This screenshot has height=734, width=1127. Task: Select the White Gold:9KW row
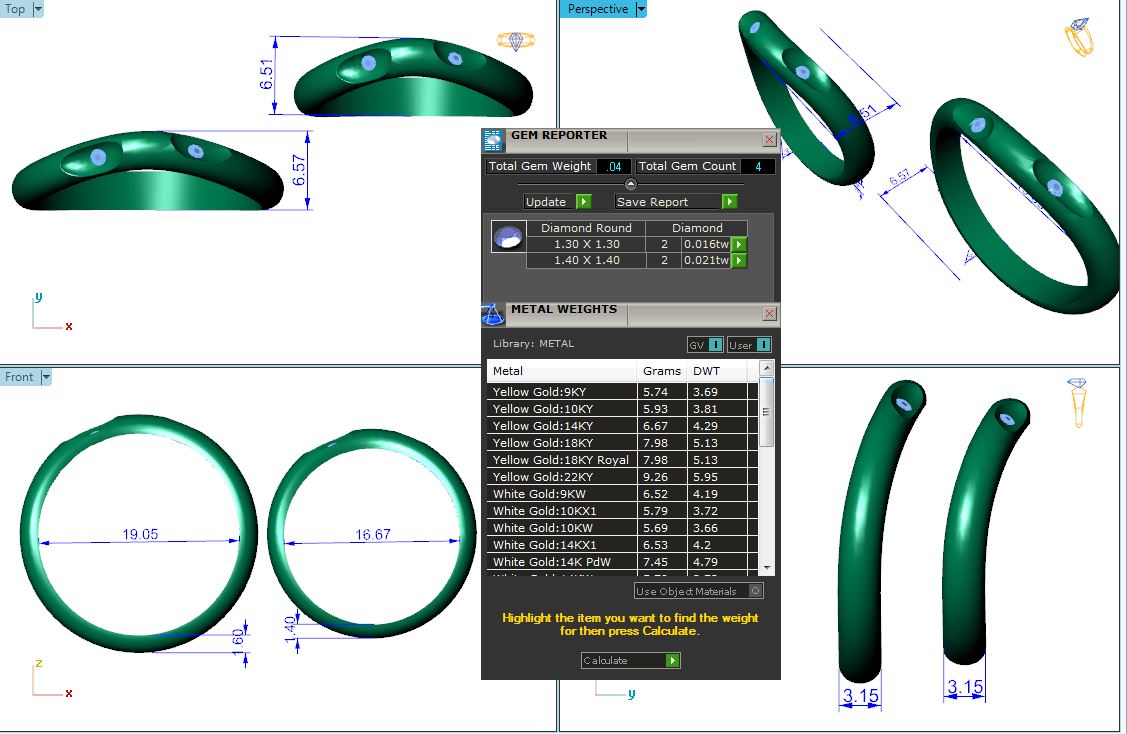(562, 494)
